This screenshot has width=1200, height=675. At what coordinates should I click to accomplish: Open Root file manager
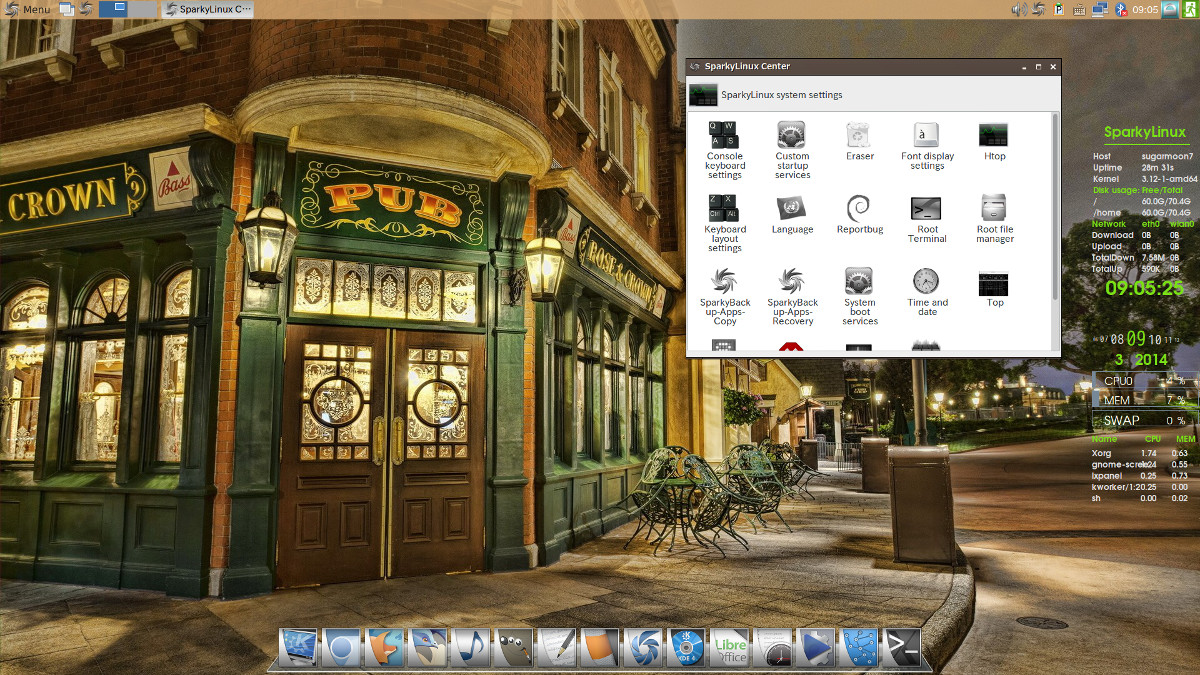[x=994, y=219]
